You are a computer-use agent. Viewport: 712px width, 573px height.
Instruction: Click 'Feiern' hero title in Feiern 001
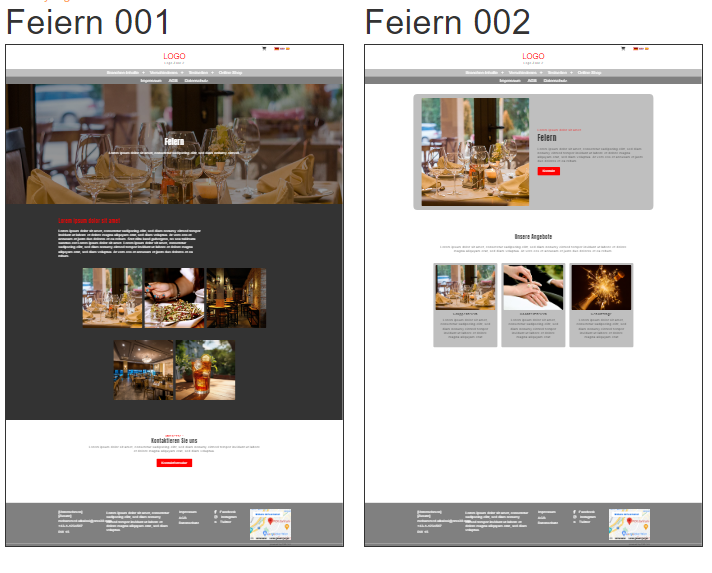tap(174, 142)
